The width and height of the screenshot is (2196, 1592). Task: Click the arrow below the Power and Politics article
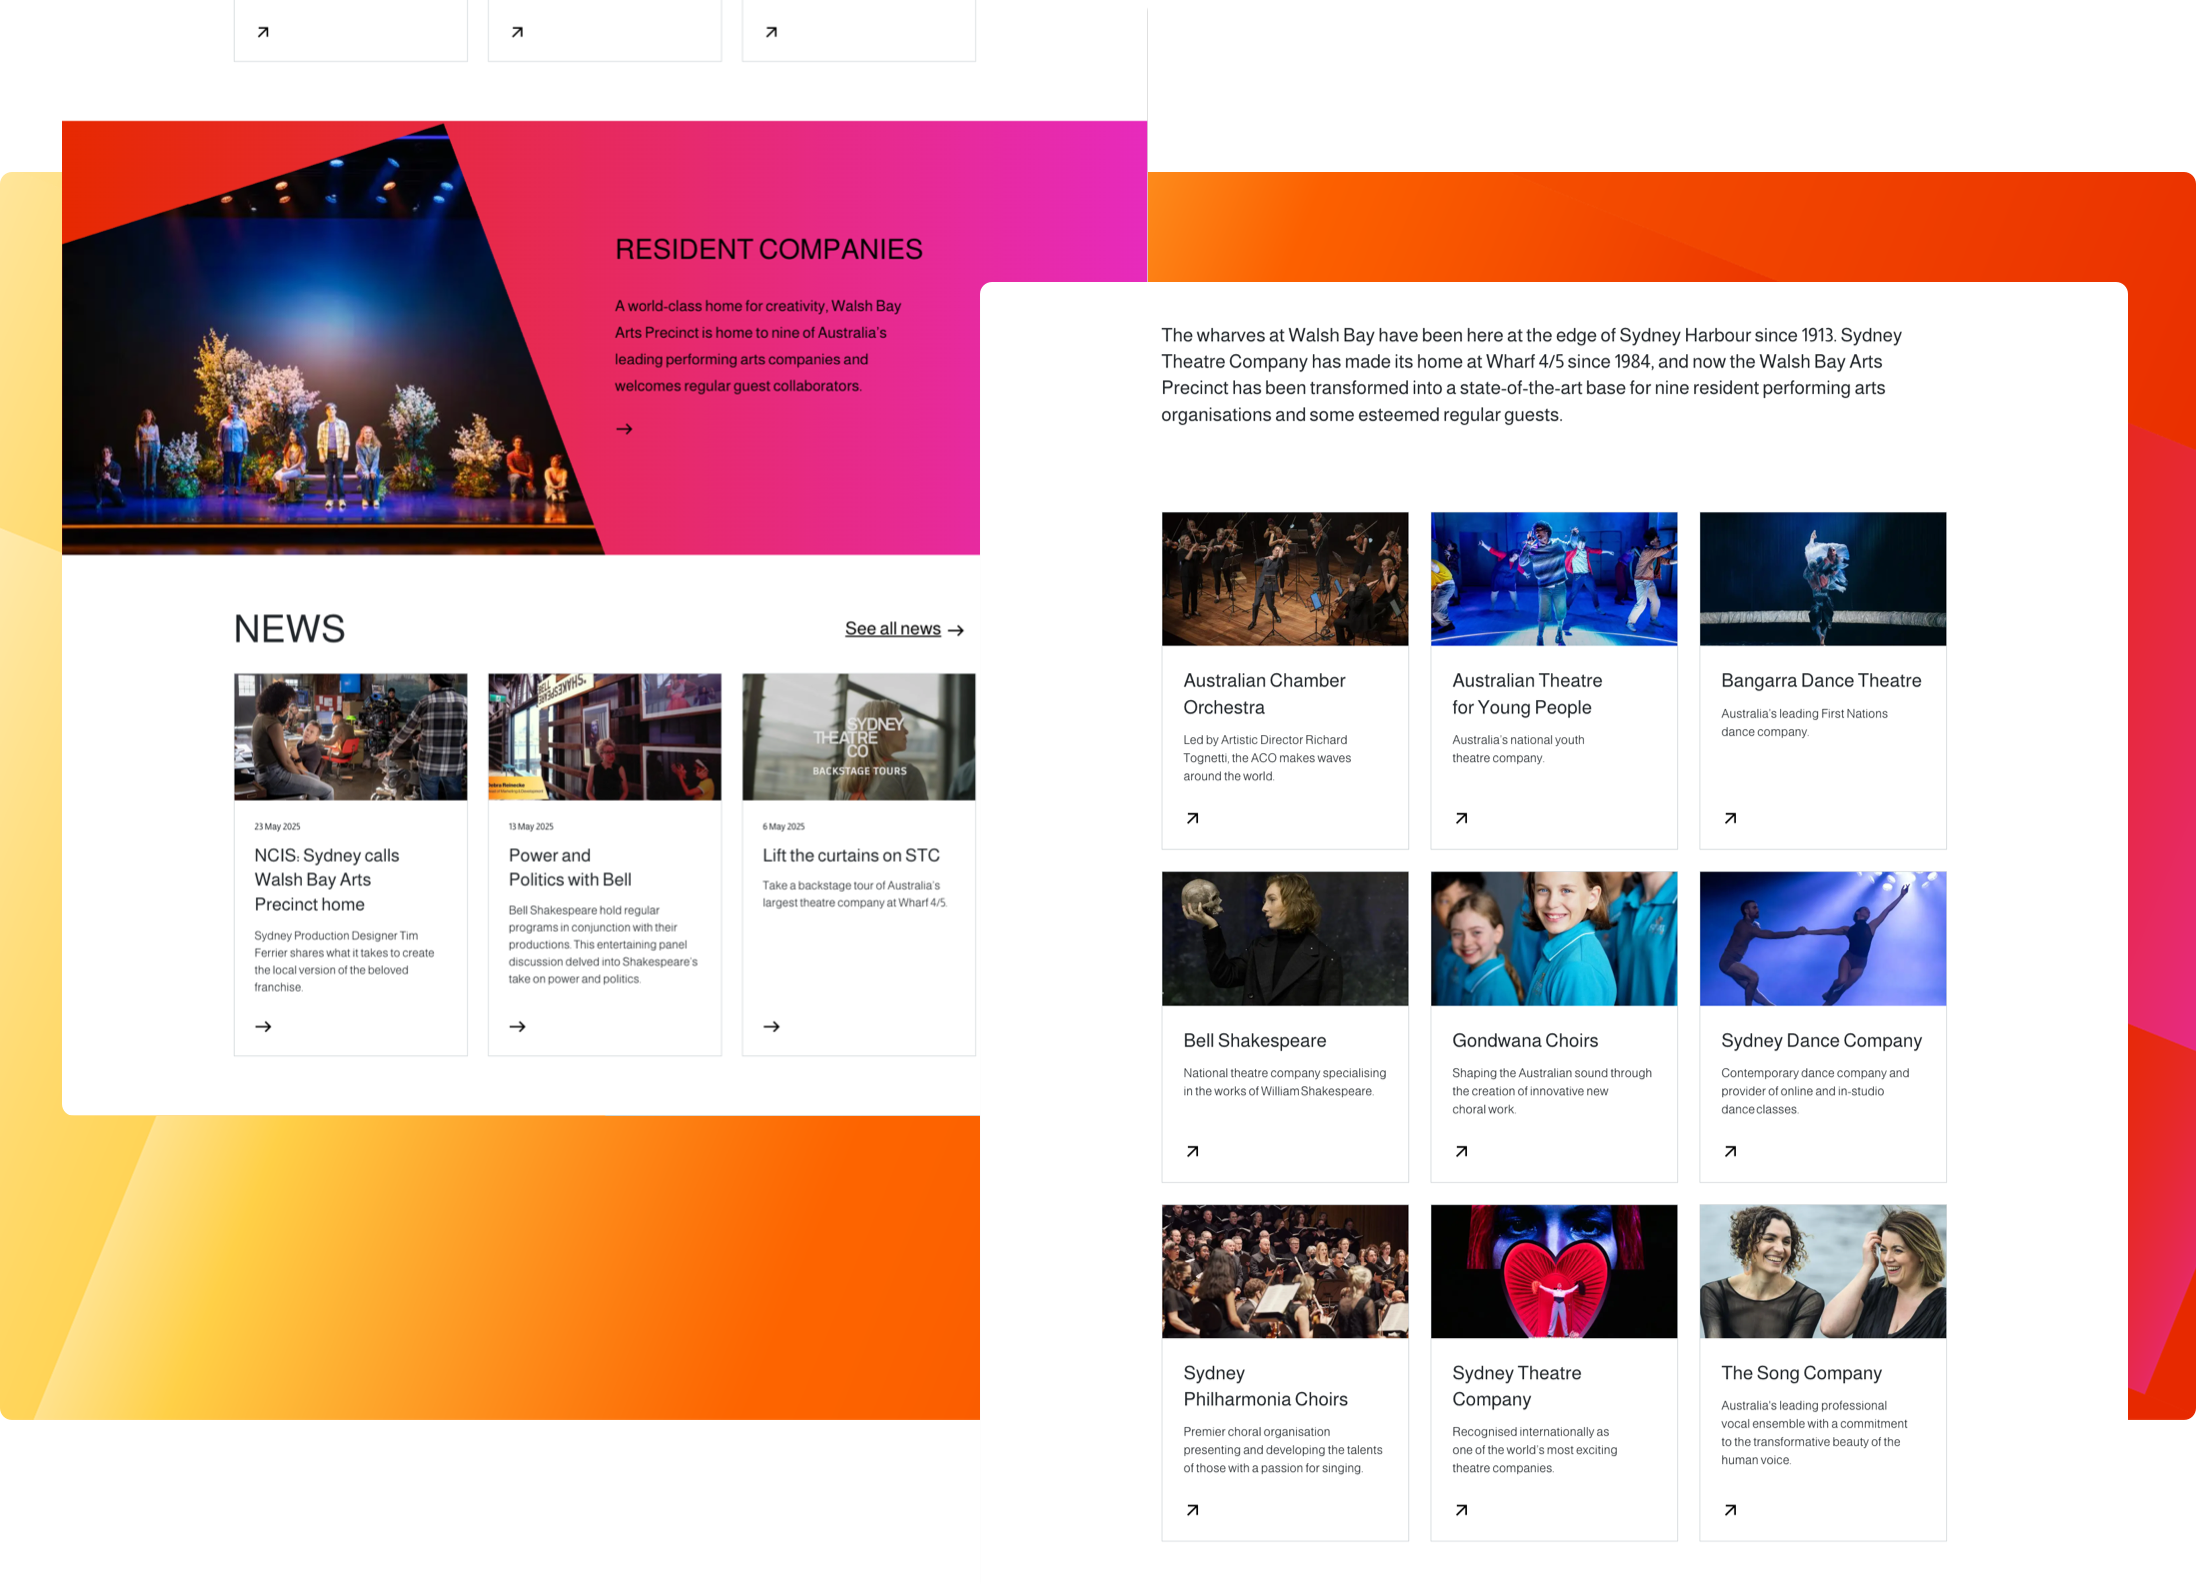coord(518,1026)
